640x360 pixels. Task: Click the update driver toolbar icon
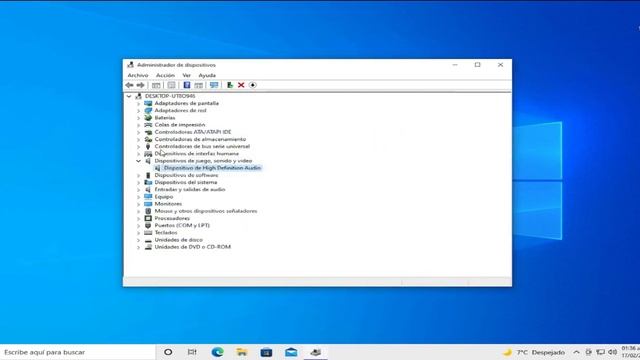coord(230,85)
